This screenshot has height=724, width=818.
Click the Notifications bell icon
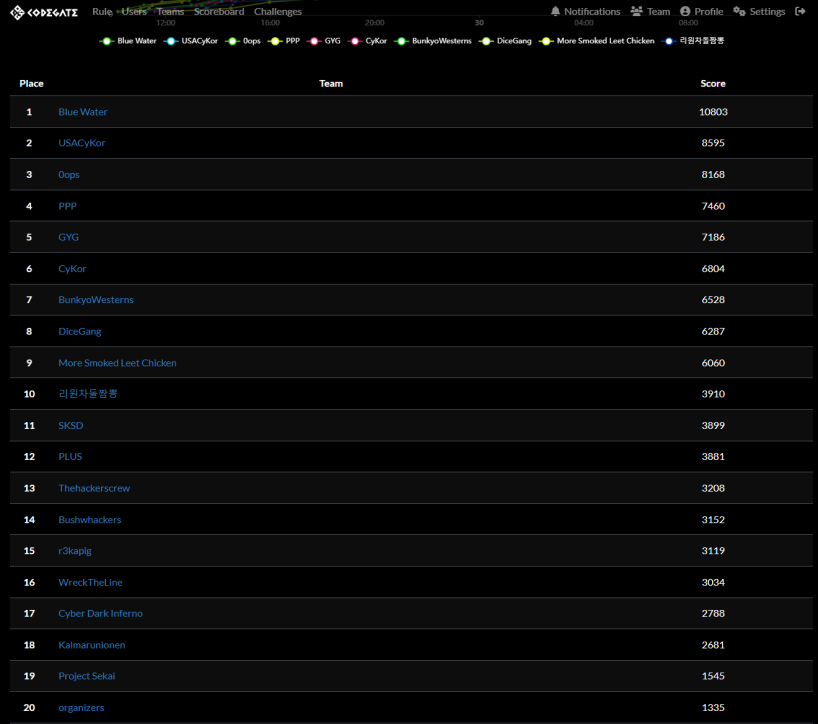coord(555,12)
